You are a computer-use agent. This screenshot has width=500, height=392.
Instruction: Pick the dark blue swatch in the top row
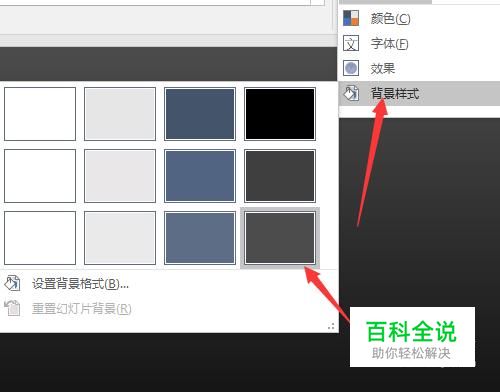[200, 114]
